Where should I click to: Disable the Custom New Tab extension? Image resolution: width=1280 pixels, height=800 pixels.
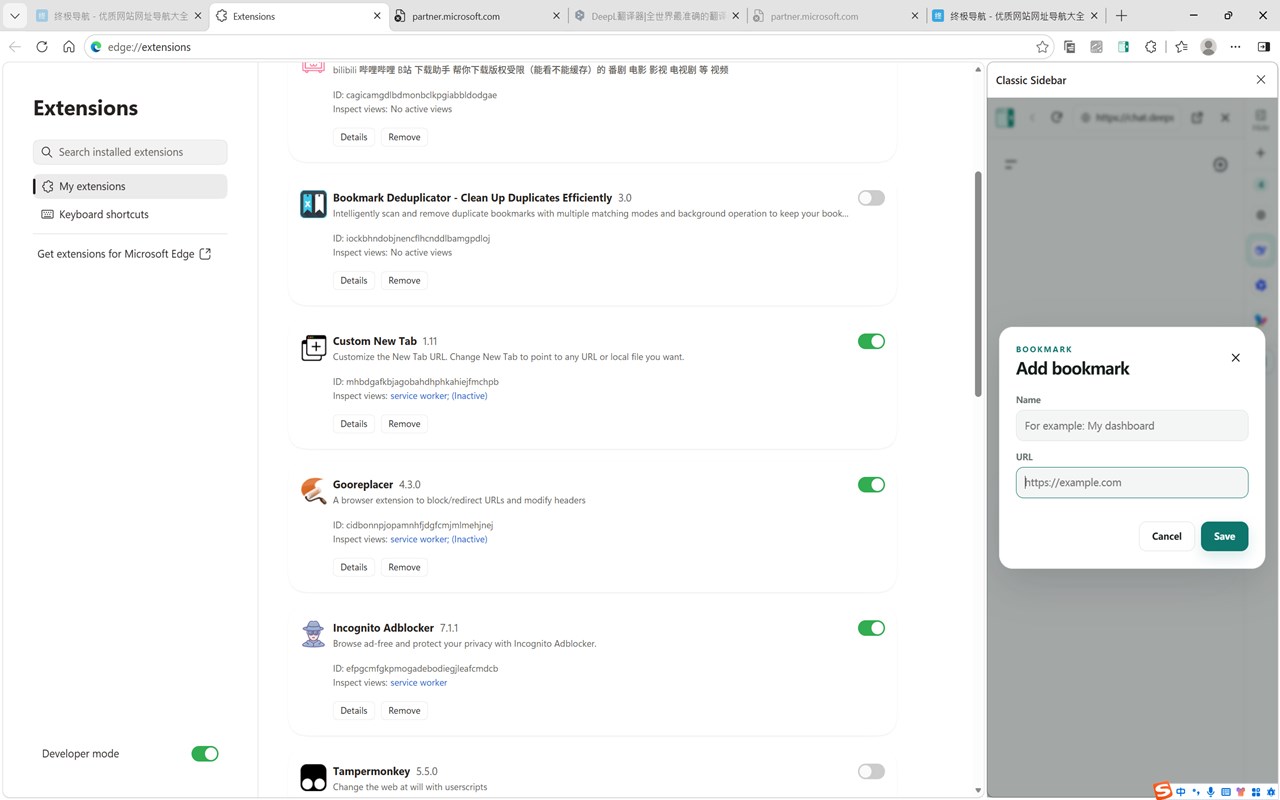(871, 341)
